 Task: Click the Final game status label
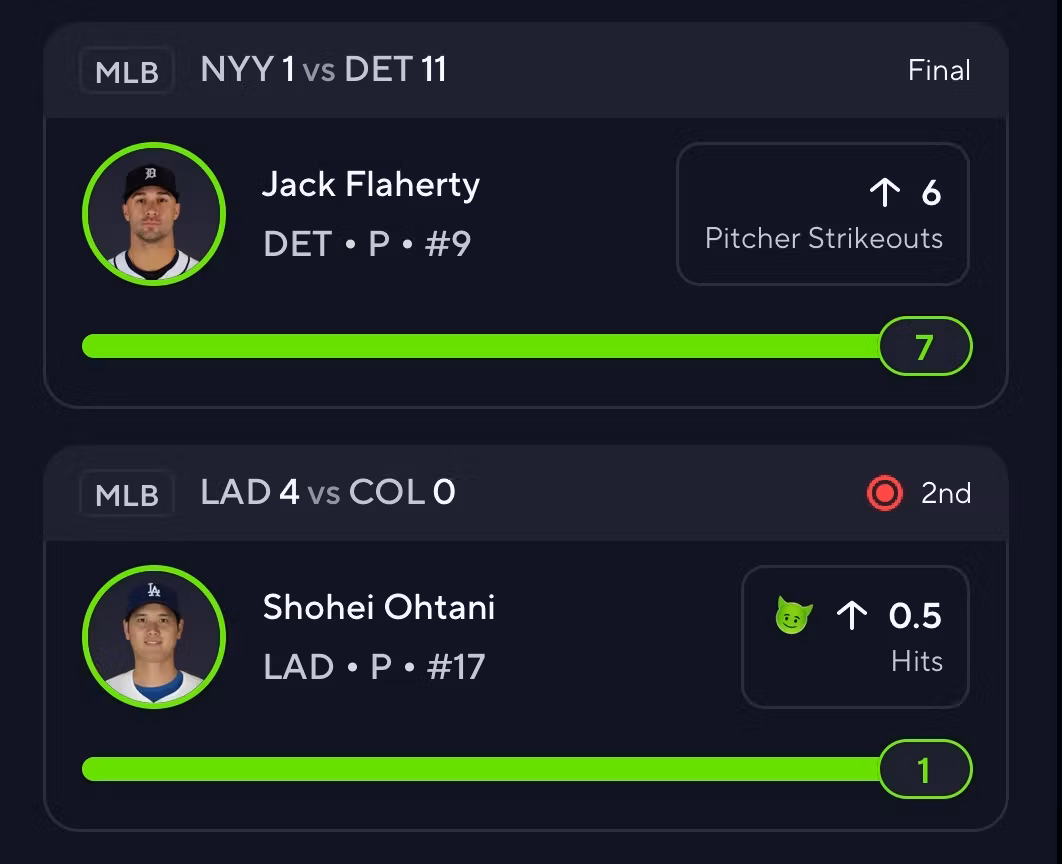point(939,70)
